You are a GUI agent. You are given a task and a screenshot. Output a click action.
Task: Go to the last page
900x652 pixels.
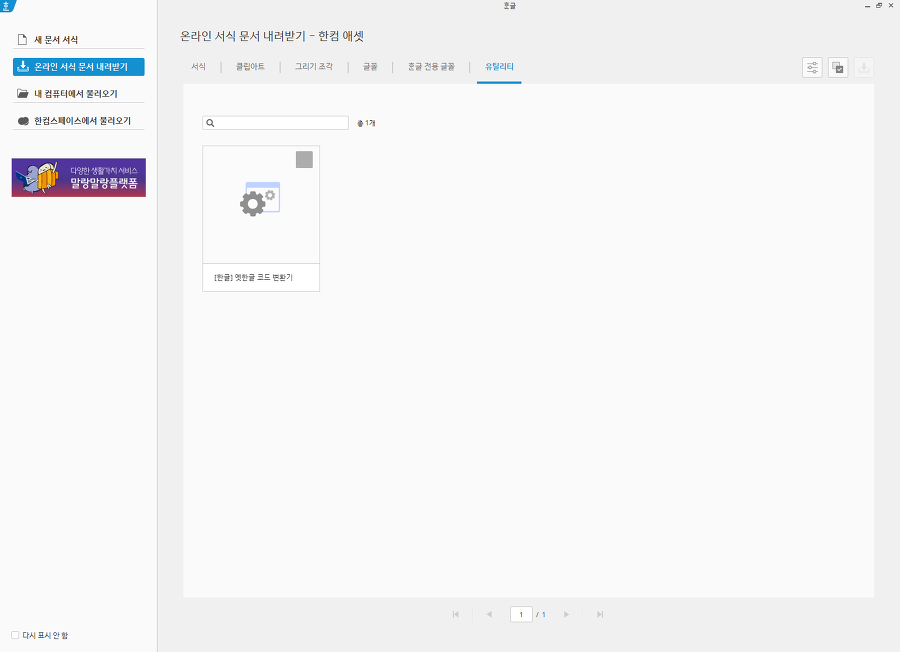tap(600, 614)
